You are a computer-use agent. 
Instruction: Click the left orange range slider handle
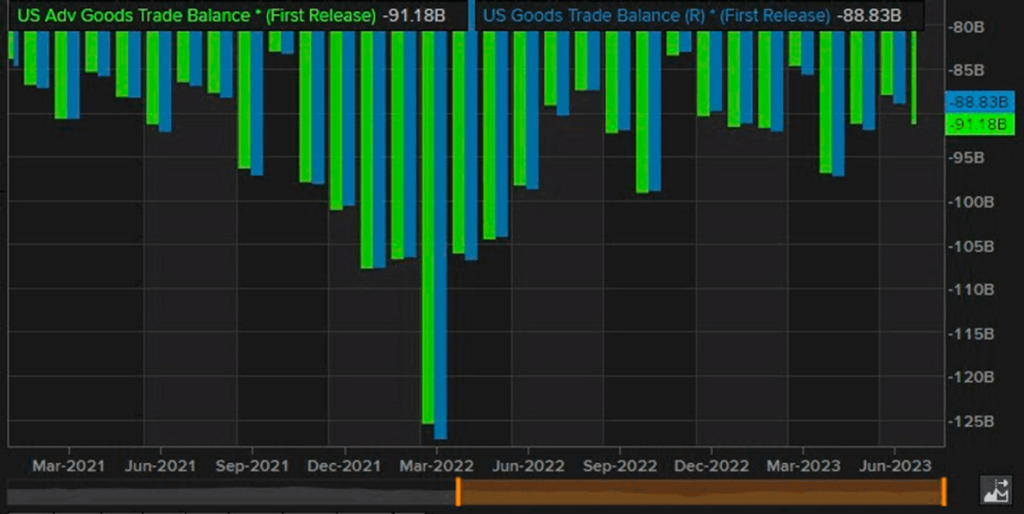458,491
